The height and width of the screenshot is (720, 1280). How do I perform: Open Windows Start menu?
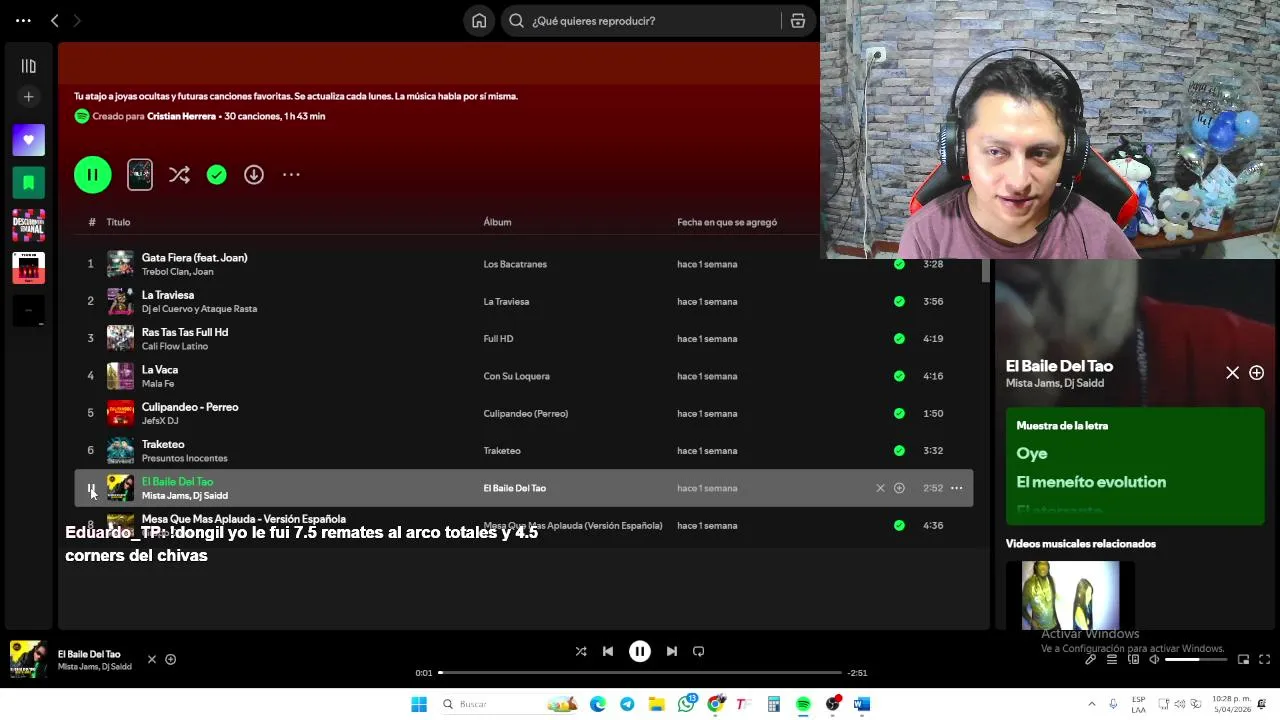click(419, 704)
